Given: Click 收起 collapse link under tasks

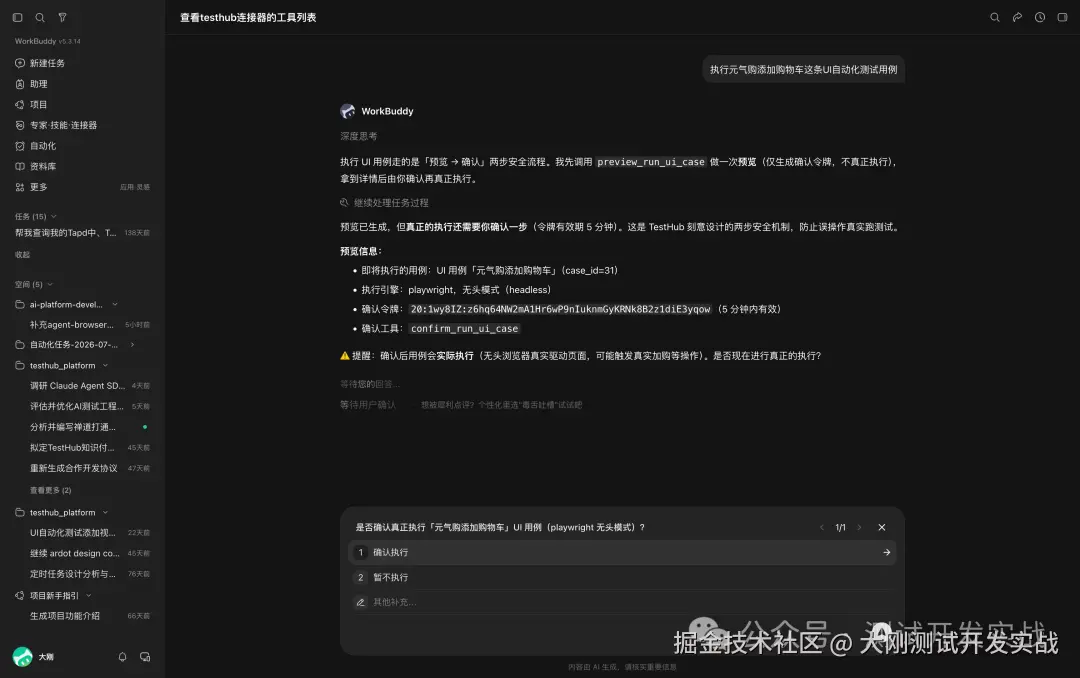Looking at the screenshot, I should click(23, 255).
